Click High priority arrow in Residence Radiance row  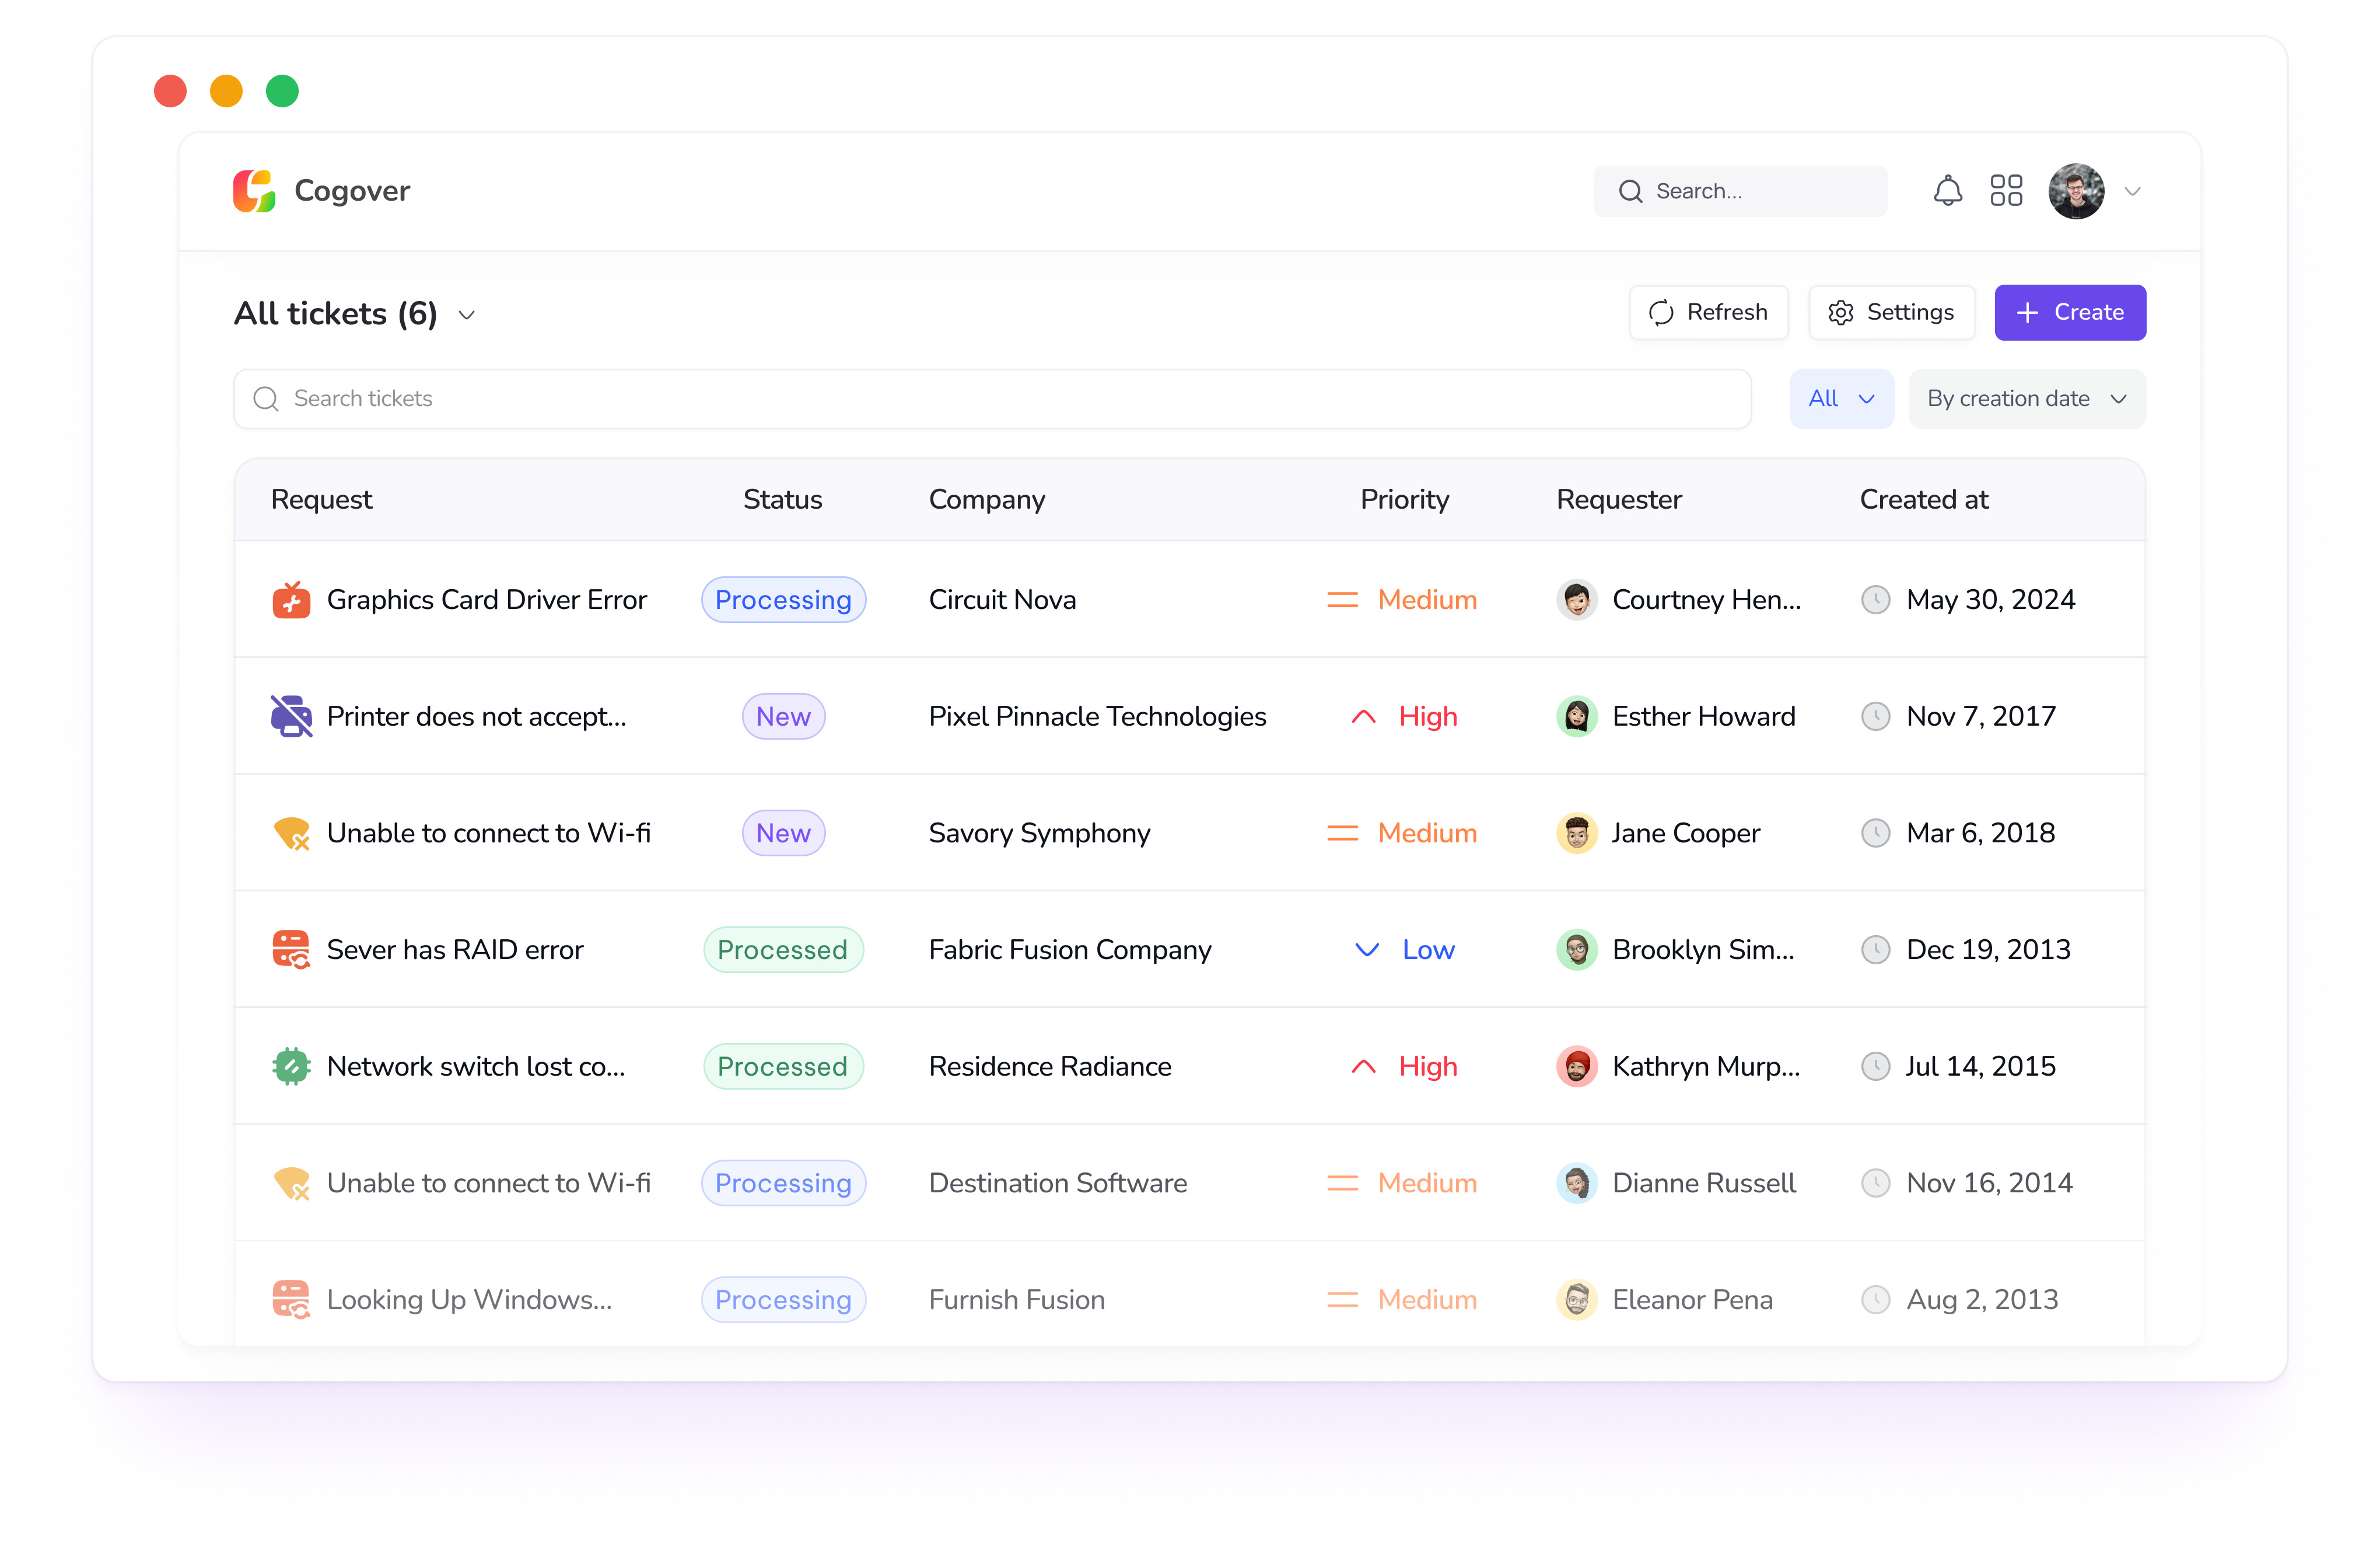click(1364, 1067)
